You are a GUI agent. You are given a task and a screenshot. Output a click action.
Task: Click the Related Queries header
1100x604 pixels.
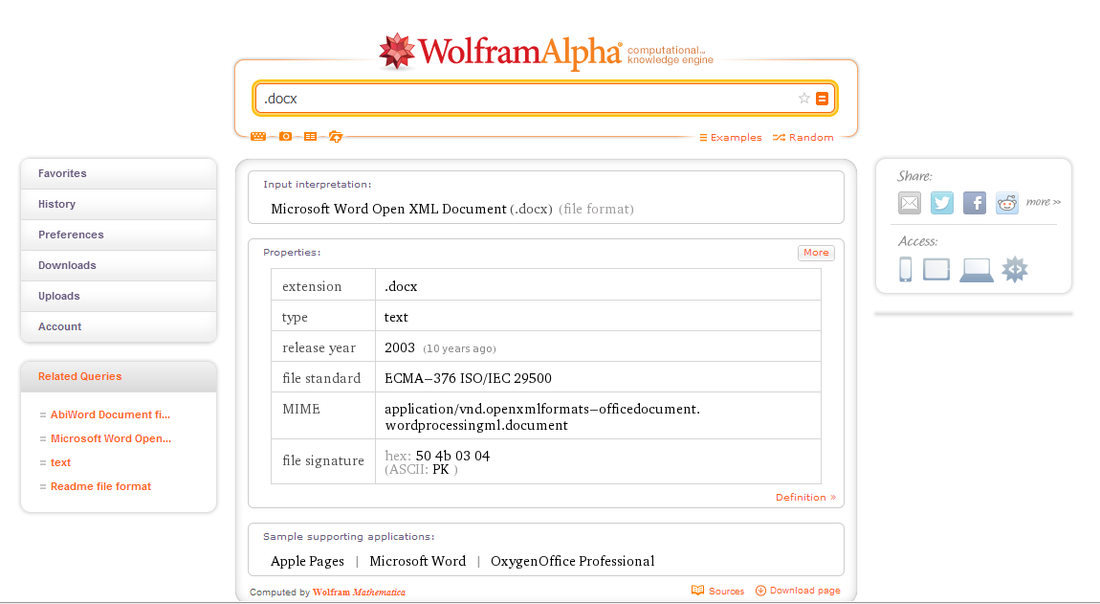[119, 377]
